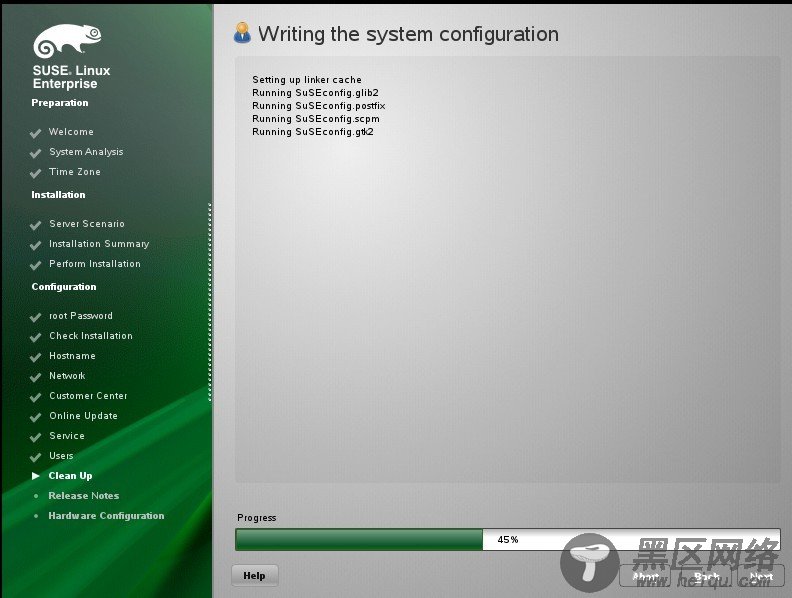The height and width of the screenshot is (598, 792).
Task: Click the arrow marker beside Clean Up
Action: coord(35,476)
